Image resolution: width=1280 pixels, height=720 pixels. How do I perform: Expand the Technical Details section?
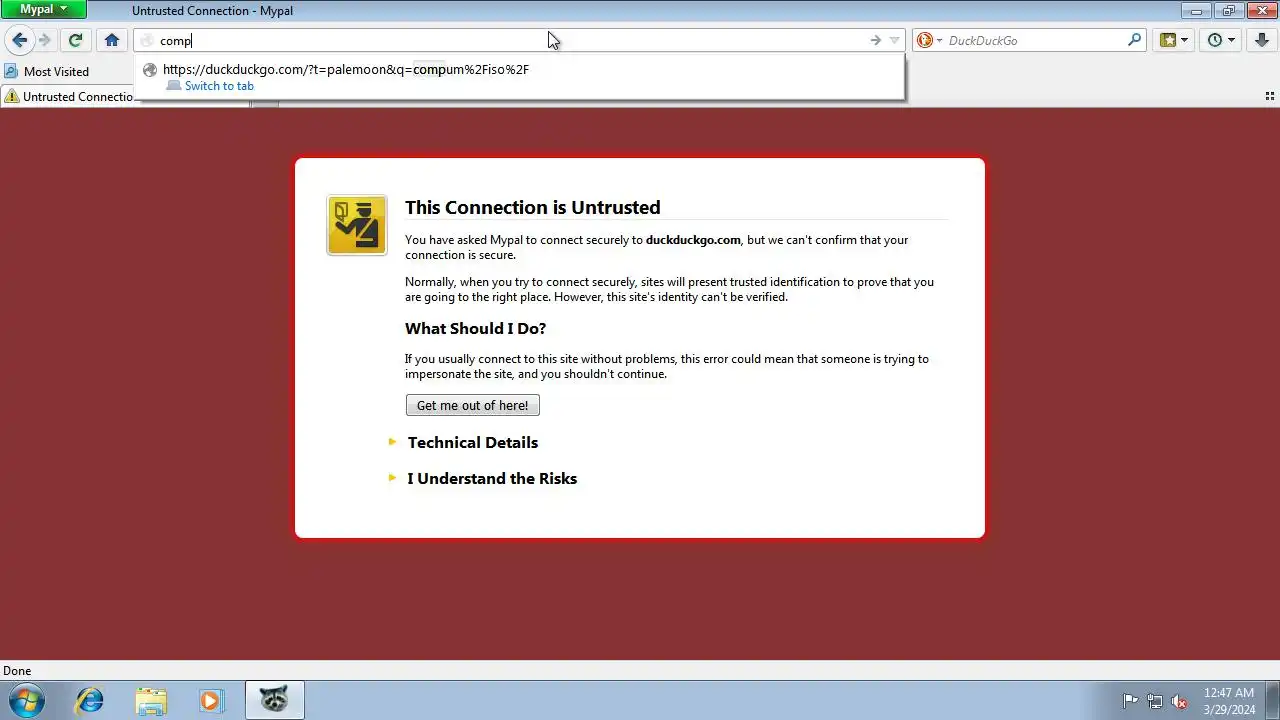[472, 442]
